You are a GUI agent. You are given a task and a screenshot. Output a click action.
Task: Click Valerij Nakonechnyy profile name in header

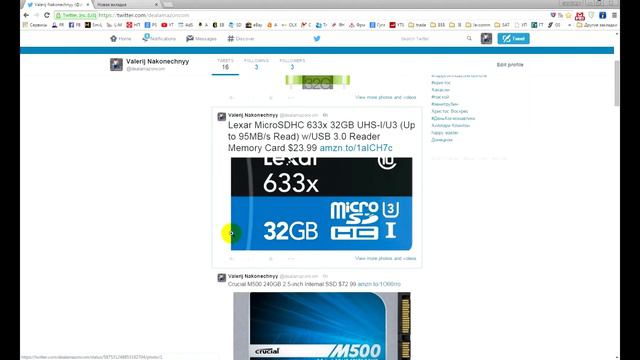[x=158, y=61]
